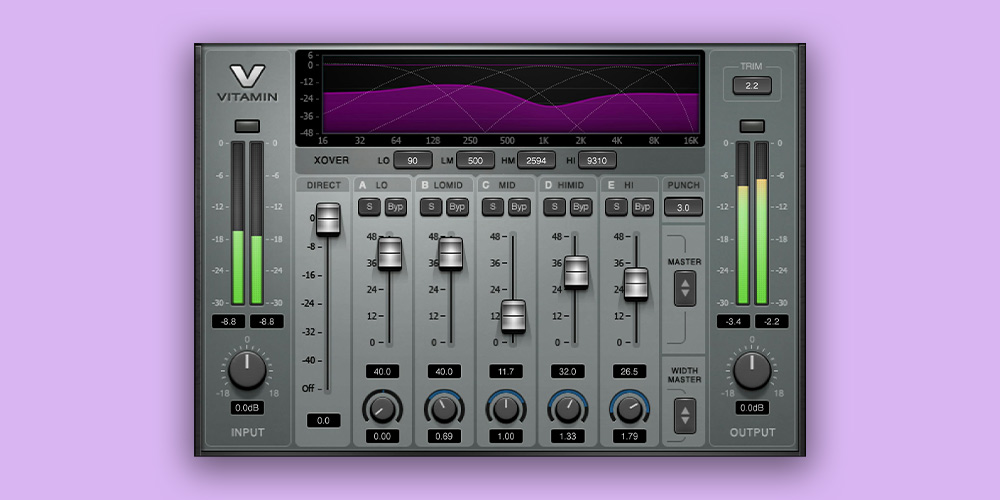Click the left input peak readout -8.8

coord(228,321)
